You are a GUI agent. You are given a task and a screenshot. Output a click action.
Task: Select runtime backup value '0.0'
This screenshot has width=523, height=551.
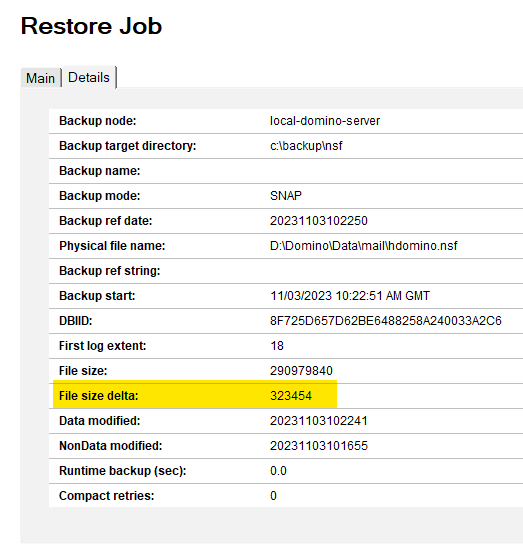[278, 471]
